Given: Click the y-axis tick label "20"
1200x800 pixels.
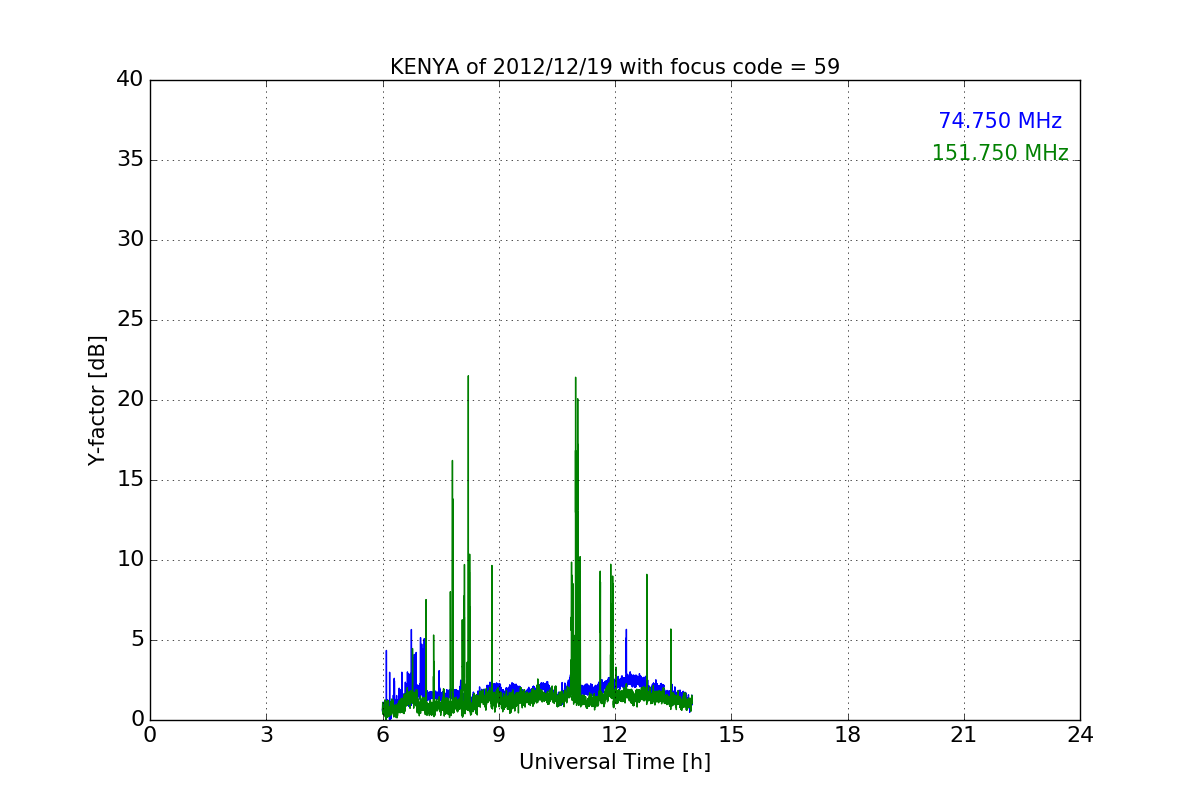Looking at the screenshot, I should 130,400.
